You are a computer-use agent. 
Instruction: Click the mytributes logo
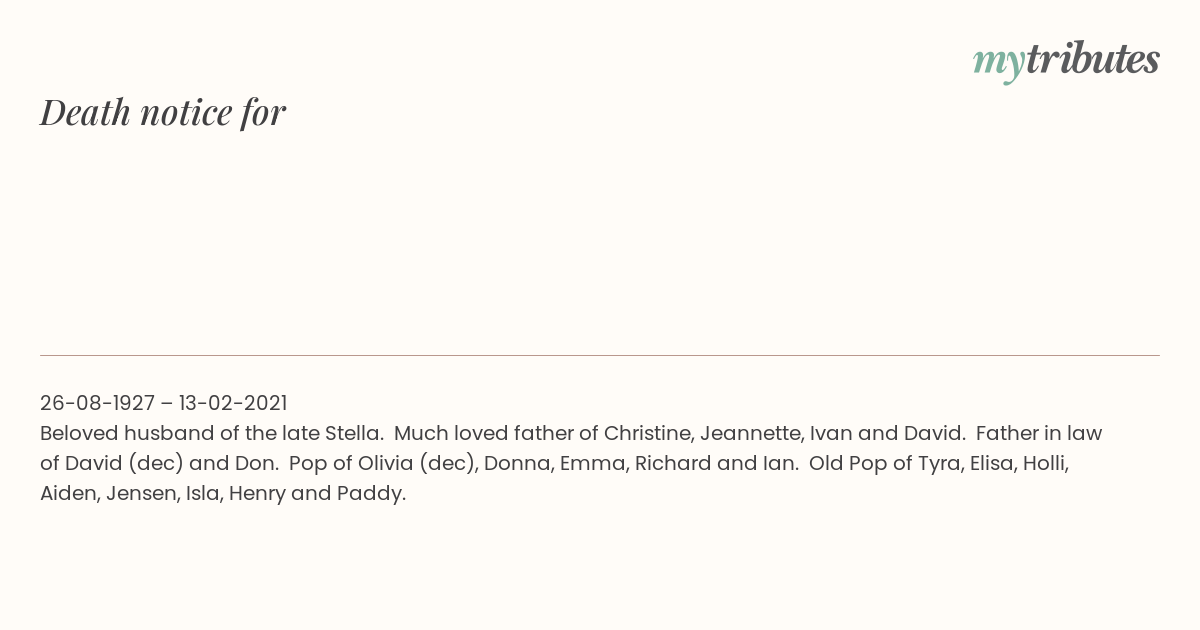click(x=1066, y=61)
